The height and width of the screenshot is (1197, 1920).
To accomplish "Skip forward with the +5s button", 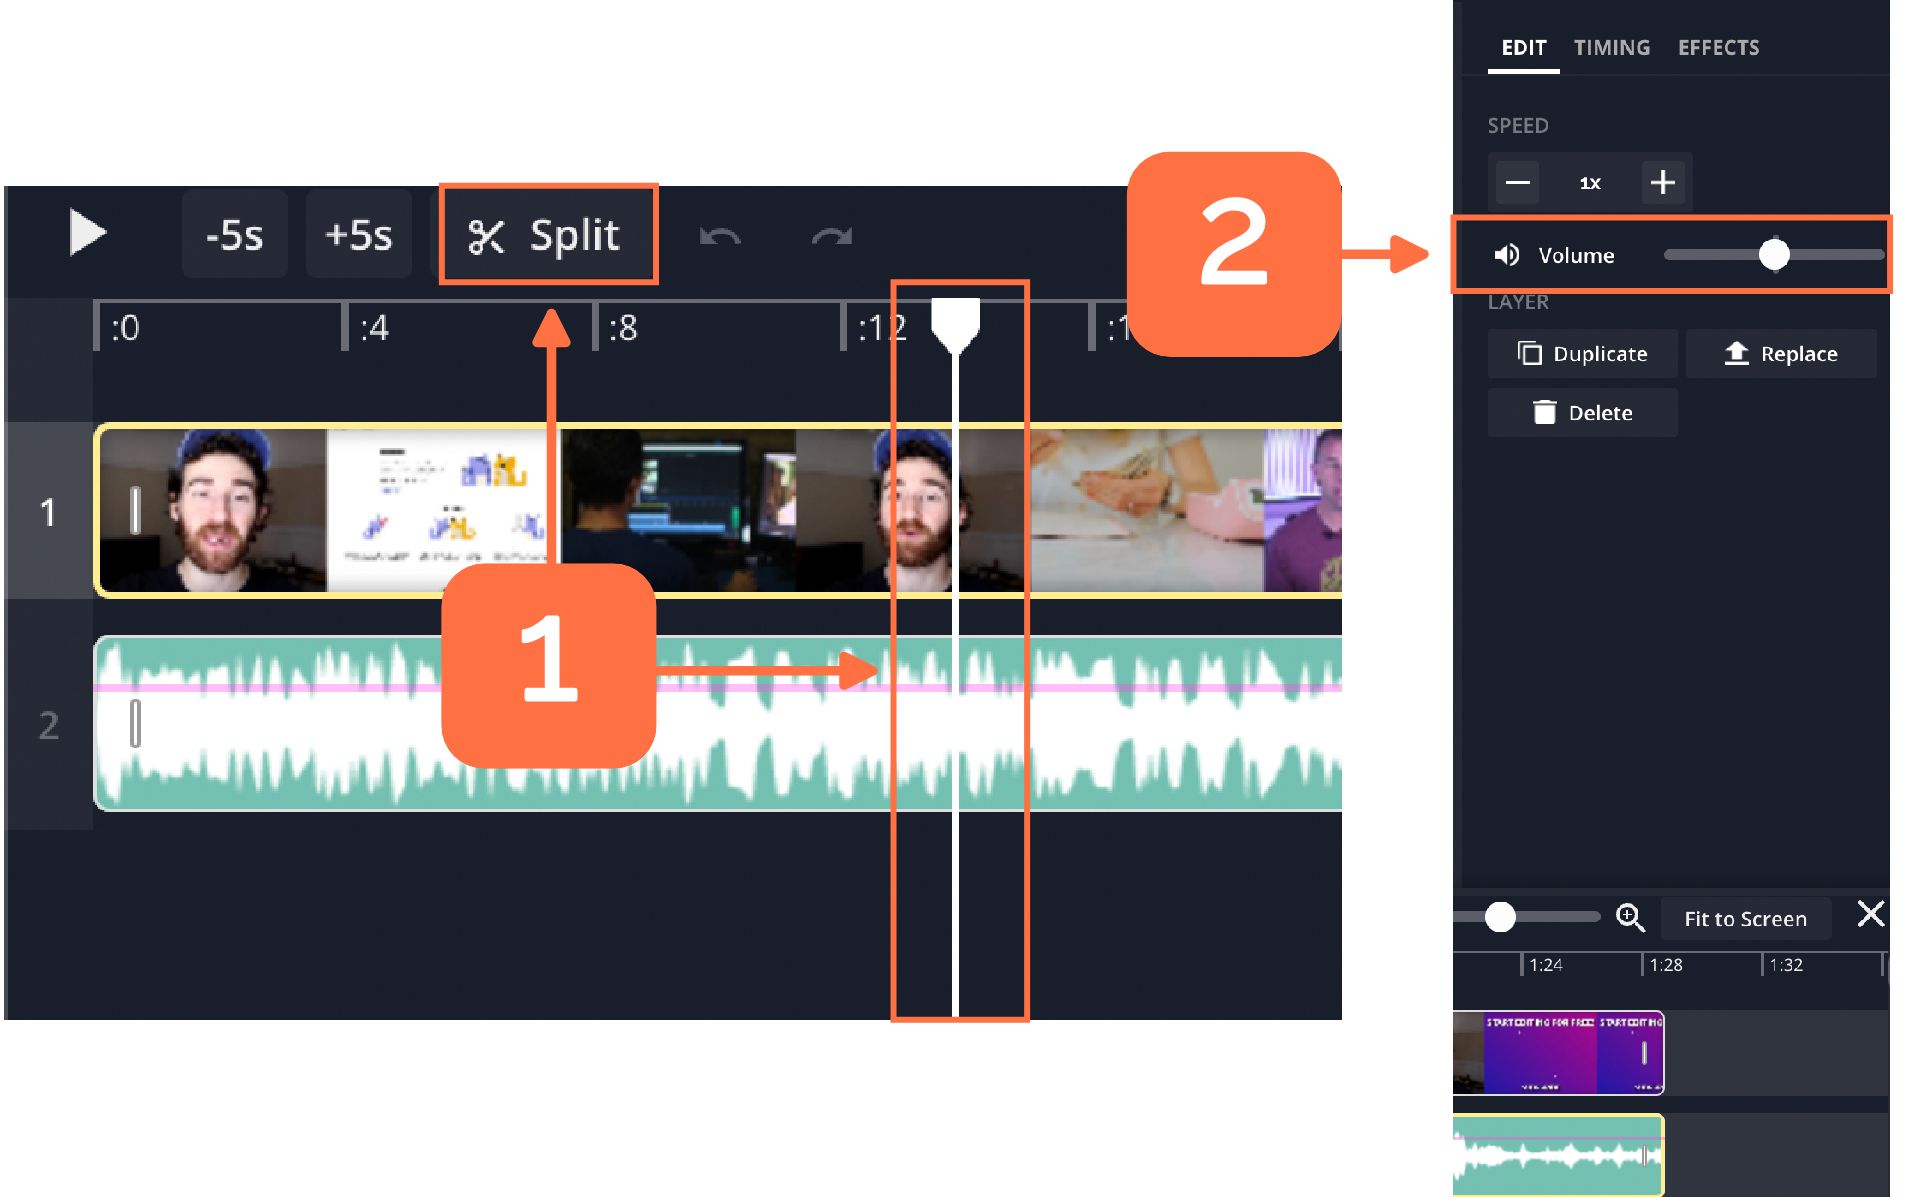I will pyautogui.click(x=358, y=236).
